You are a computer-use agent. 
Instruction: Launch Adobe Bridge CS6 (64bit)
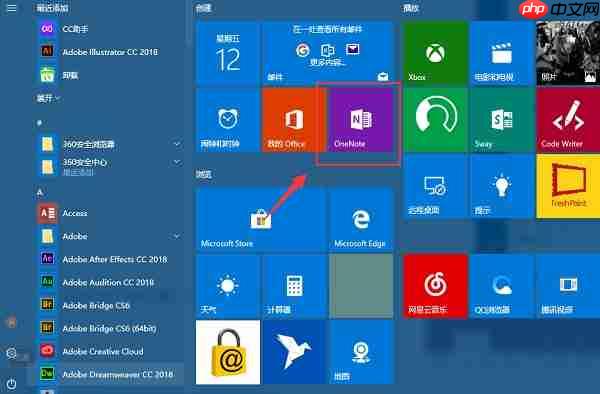(x=109, y=328)
